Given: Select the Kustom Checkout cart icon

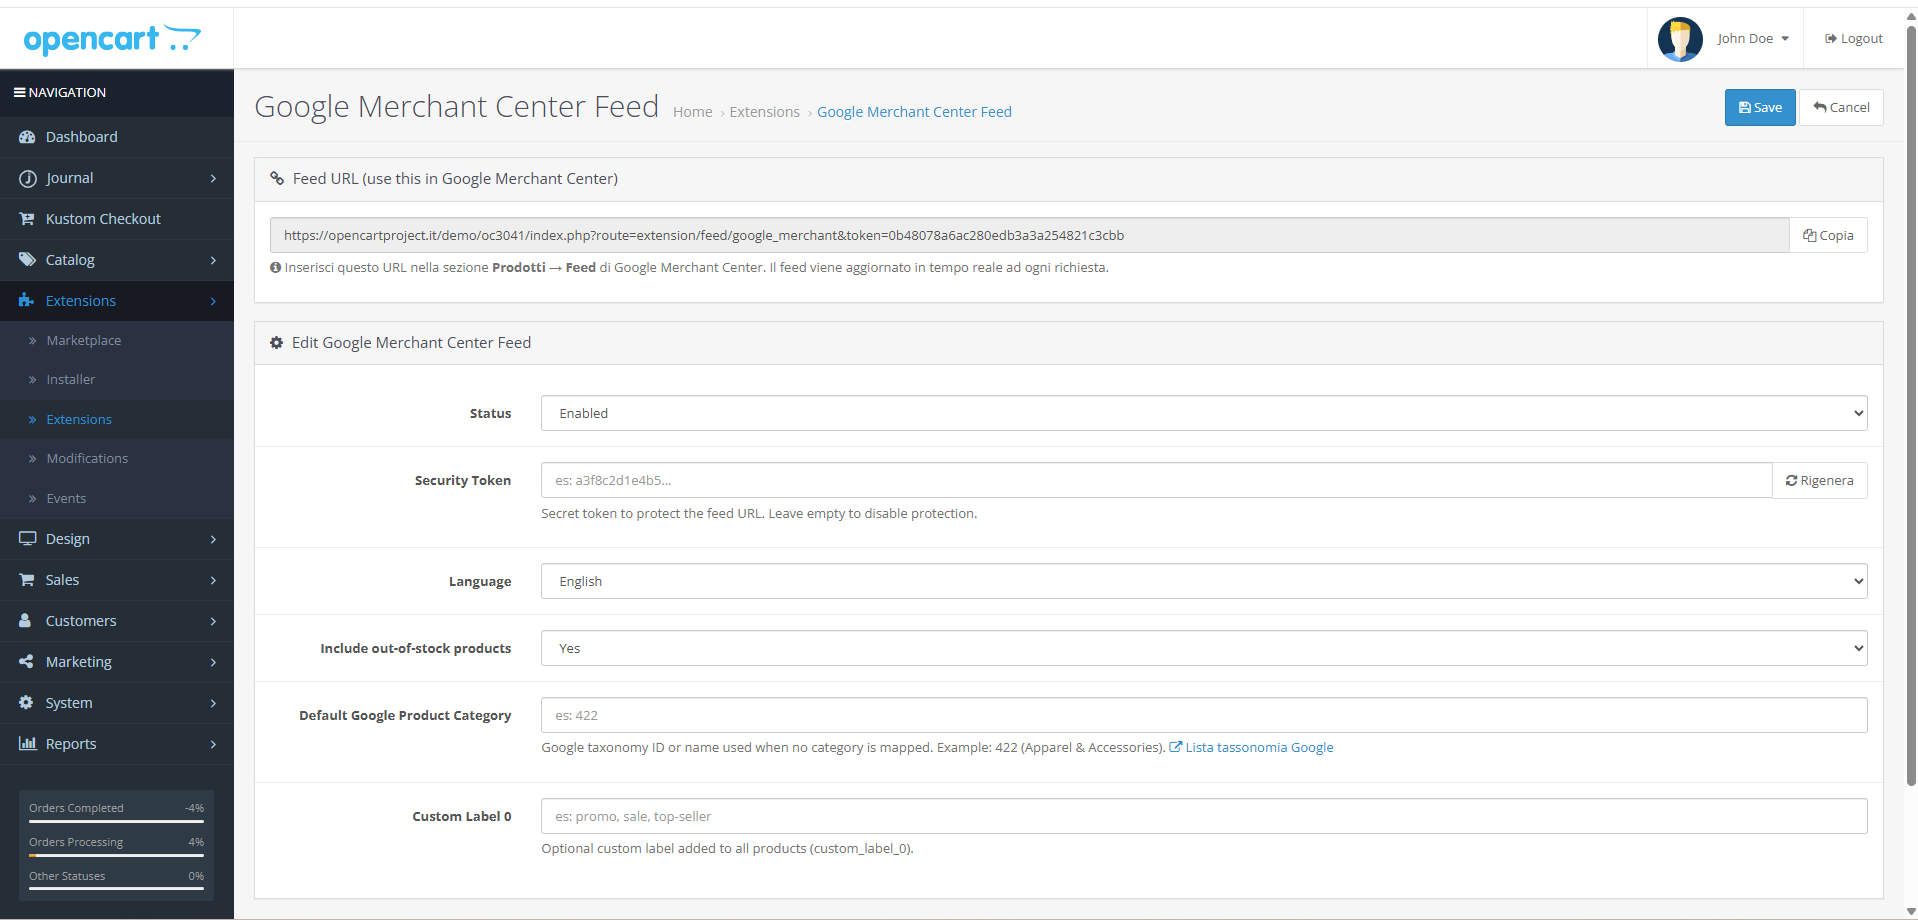Looking at the screenshot, I should (x=27, y=218).
